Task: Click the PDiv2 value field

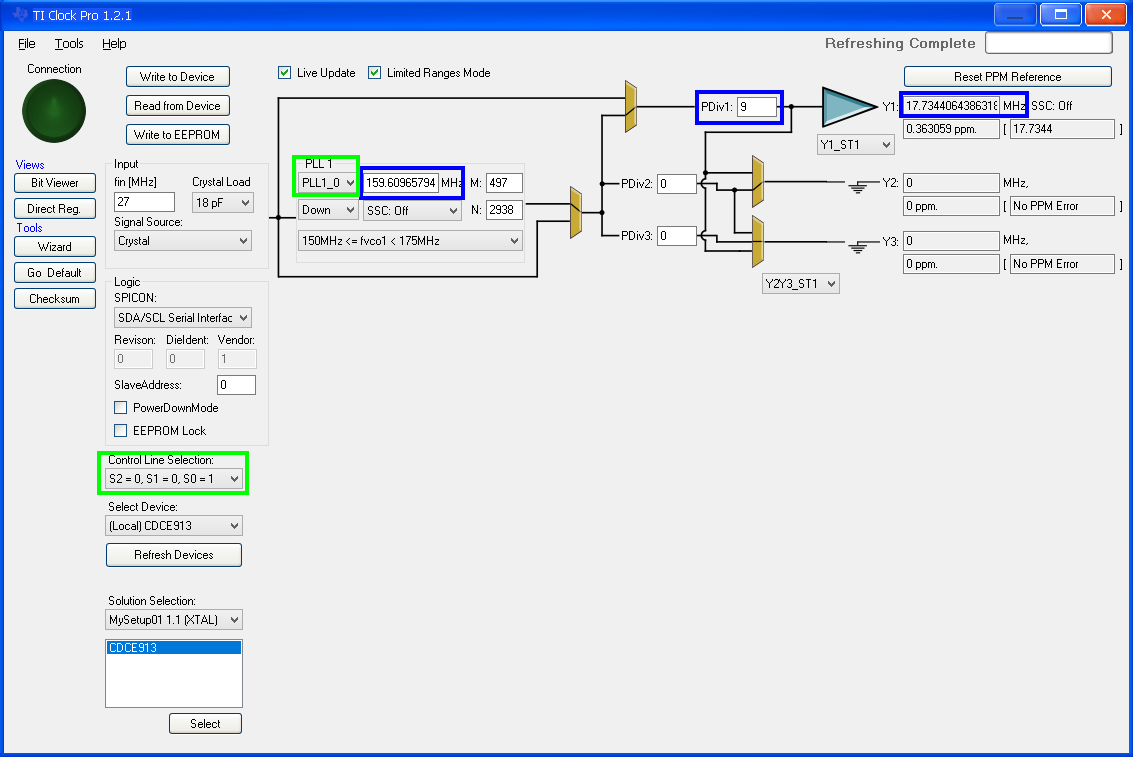Action: pyautogui.click(x=677, y=183)
